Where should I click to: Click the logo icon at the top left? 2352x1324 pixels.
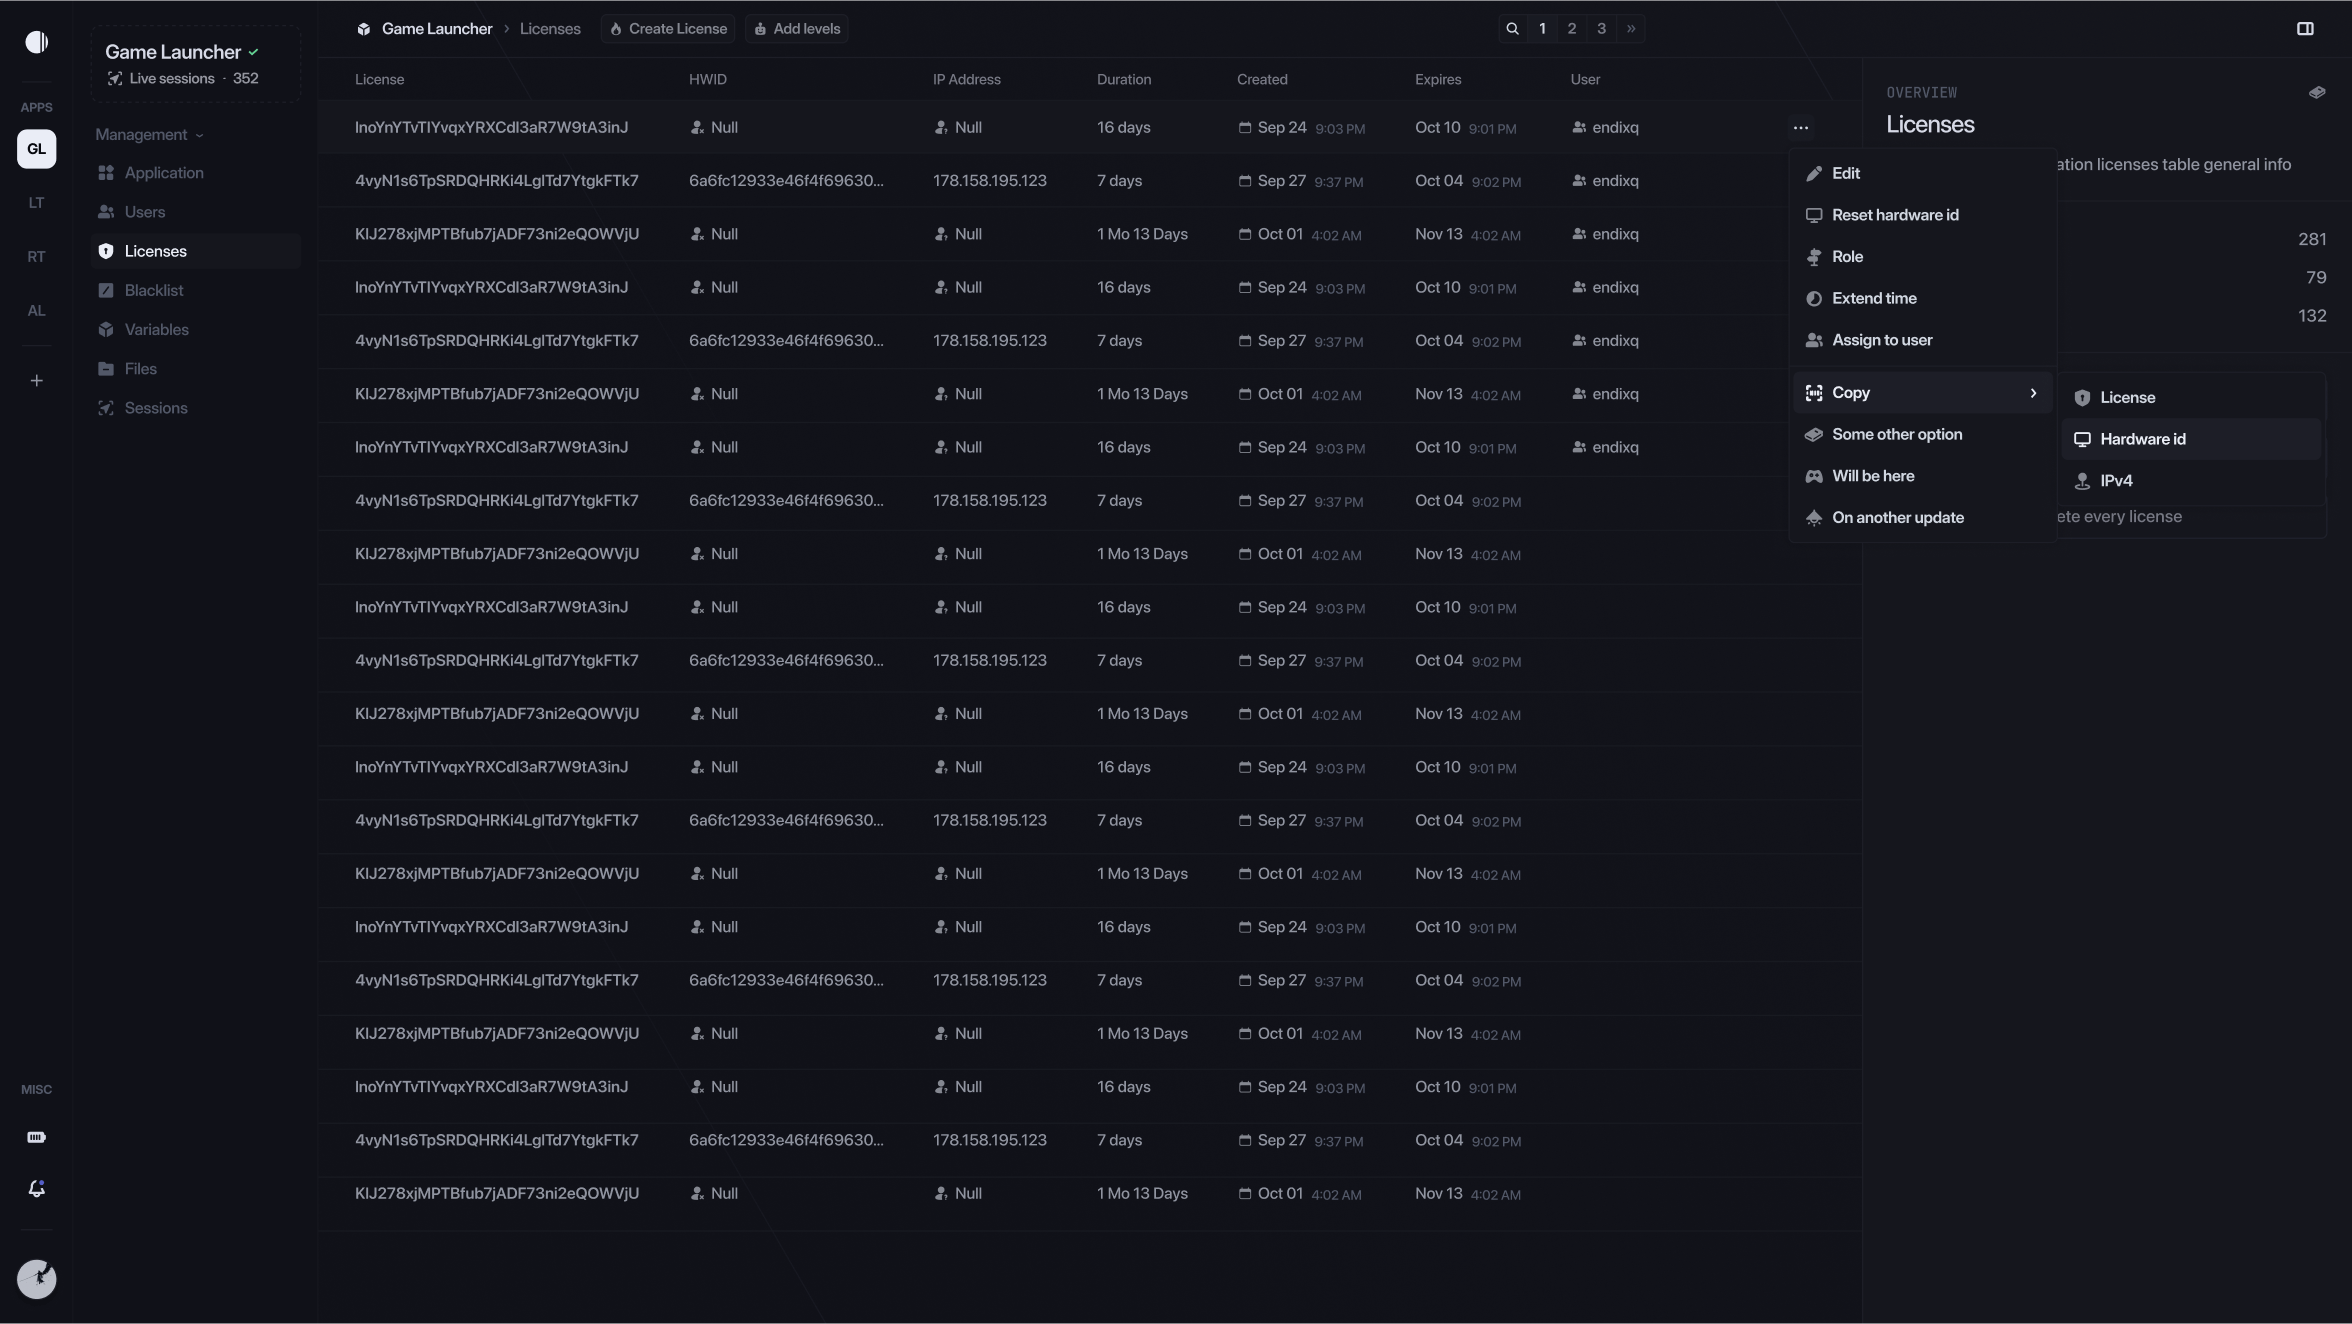(x=37, y=42)
